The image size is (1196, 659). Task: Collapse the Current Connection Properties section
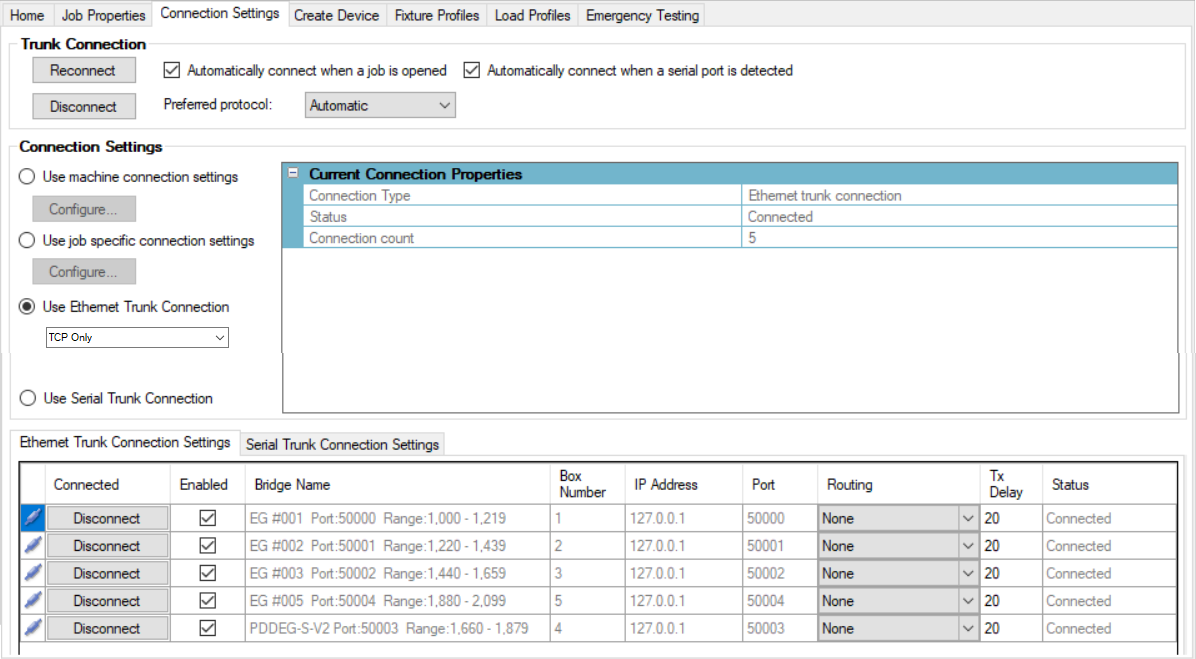coord(293,173)
